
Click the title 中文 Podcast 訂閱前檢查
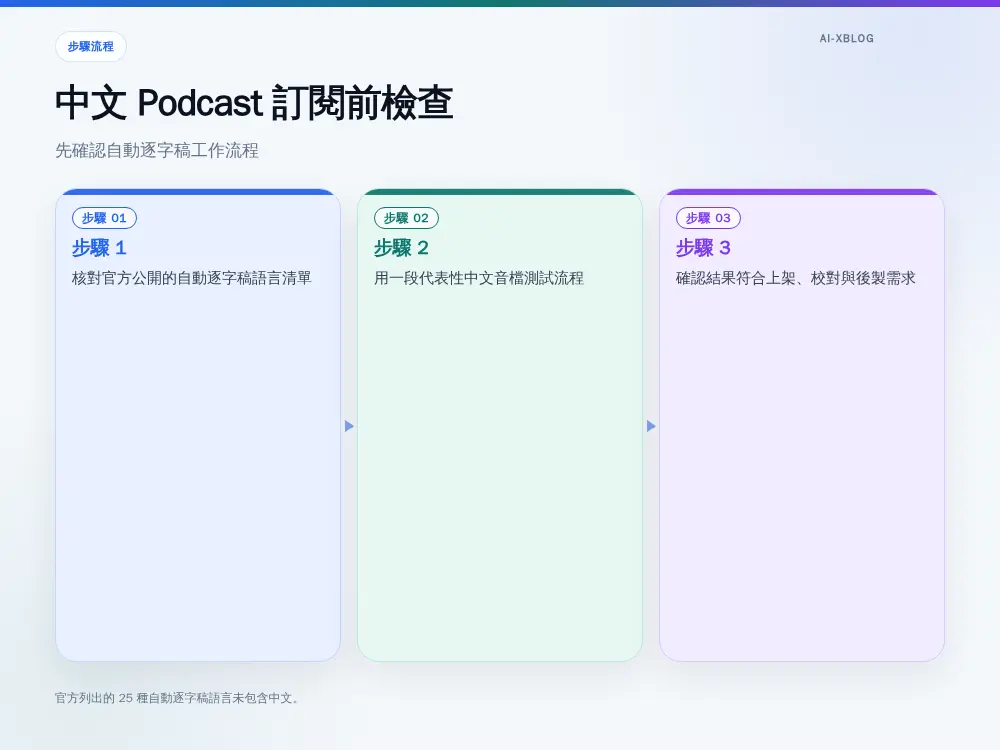(x=254, y=103)
